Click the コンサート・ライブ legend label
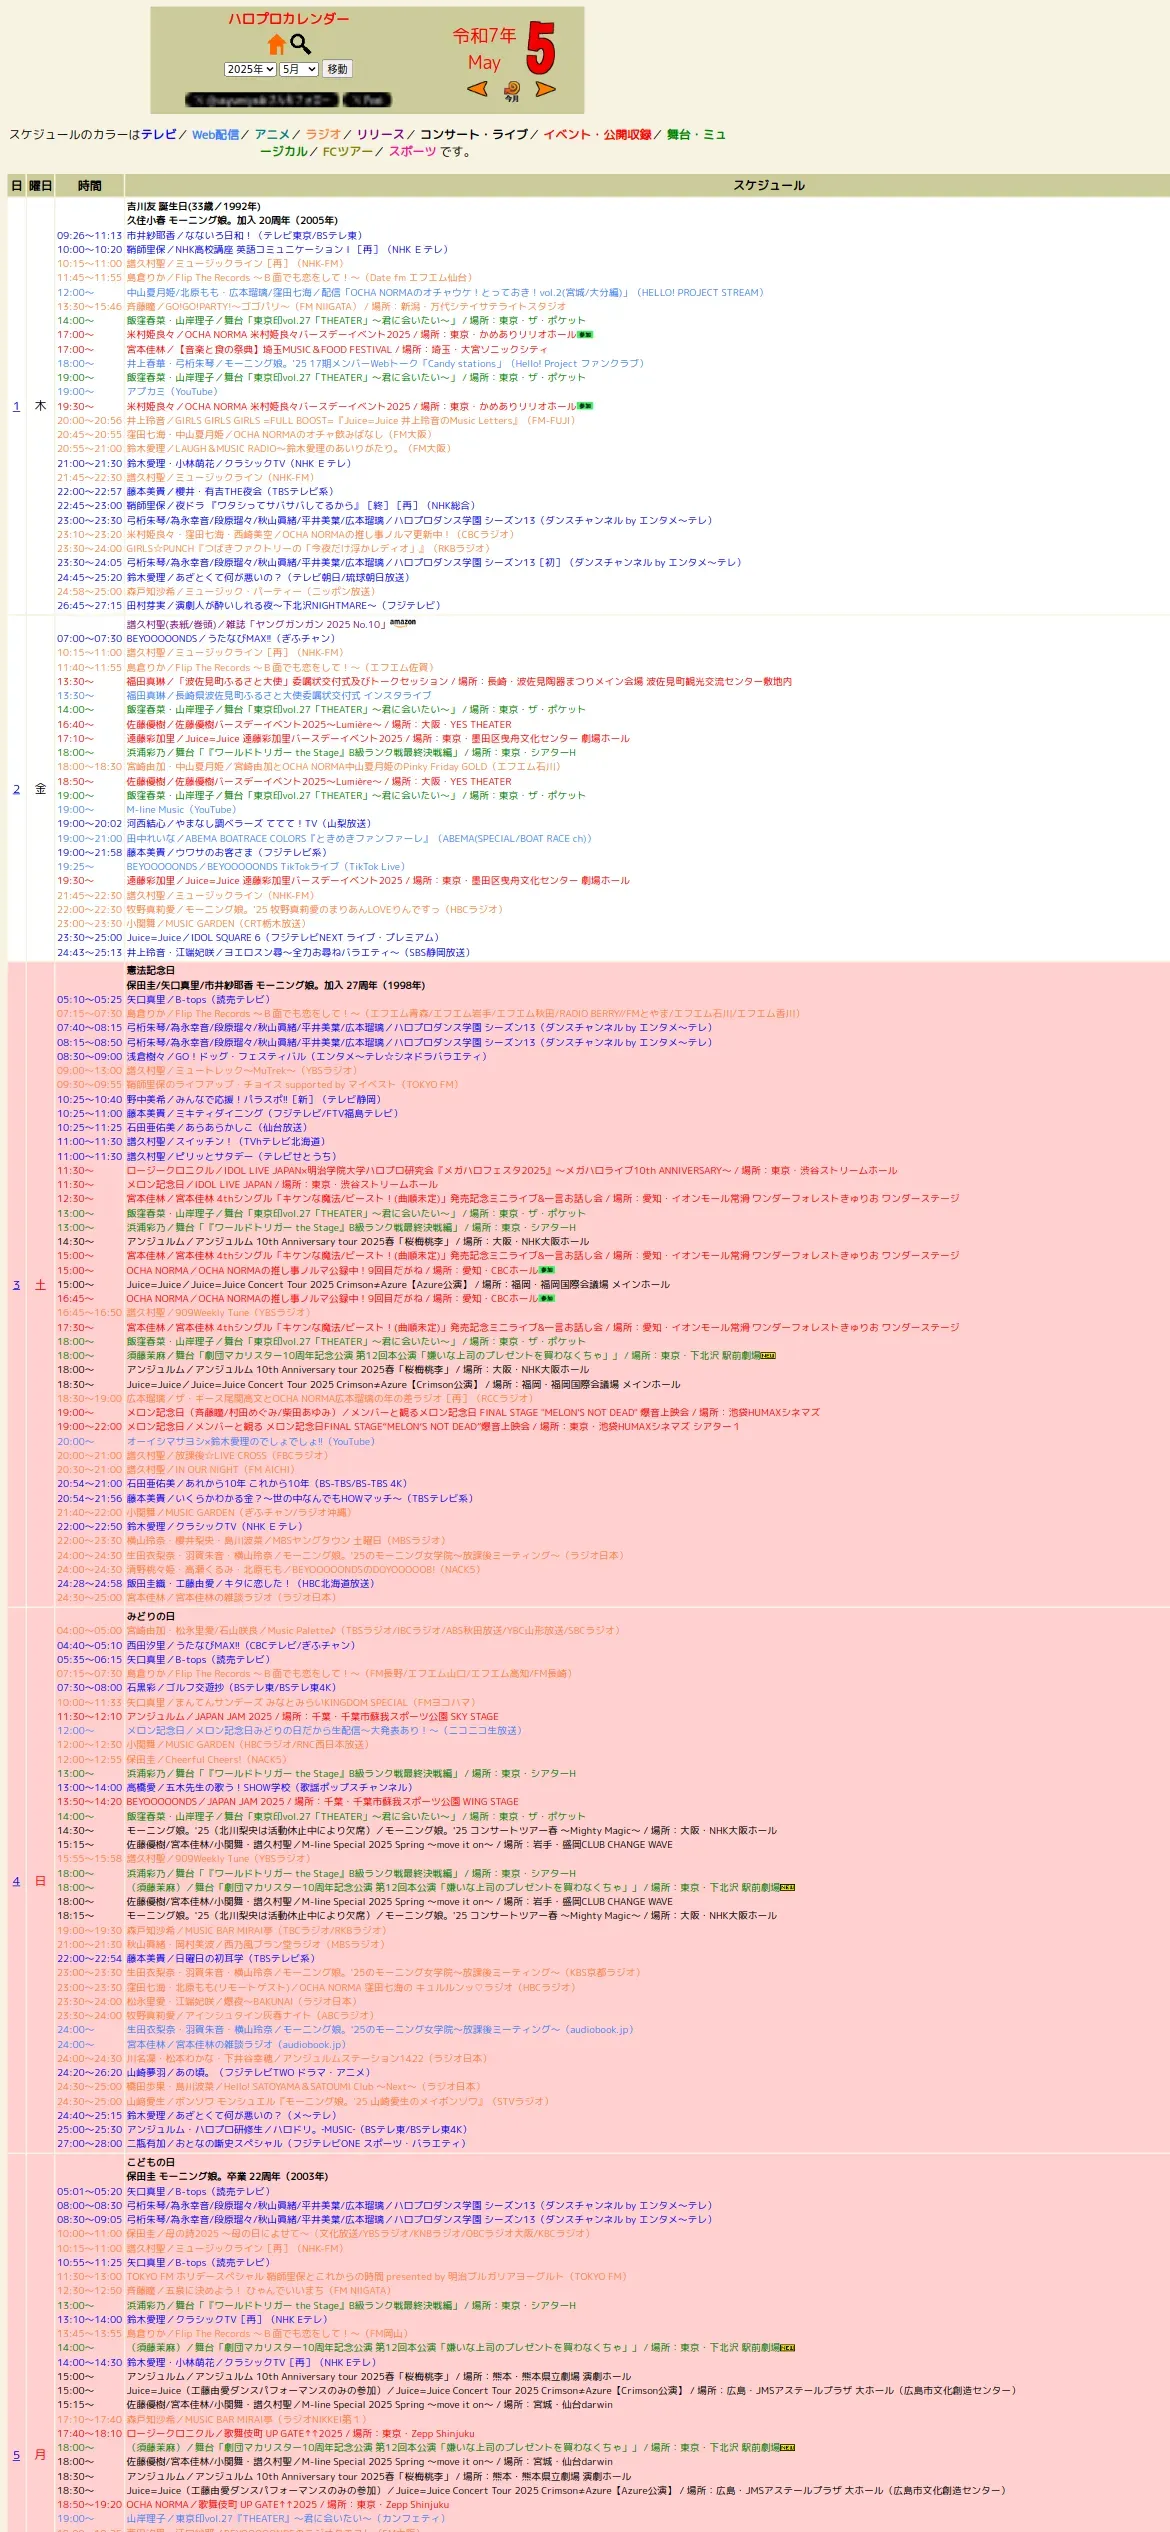 click(474, 134)
